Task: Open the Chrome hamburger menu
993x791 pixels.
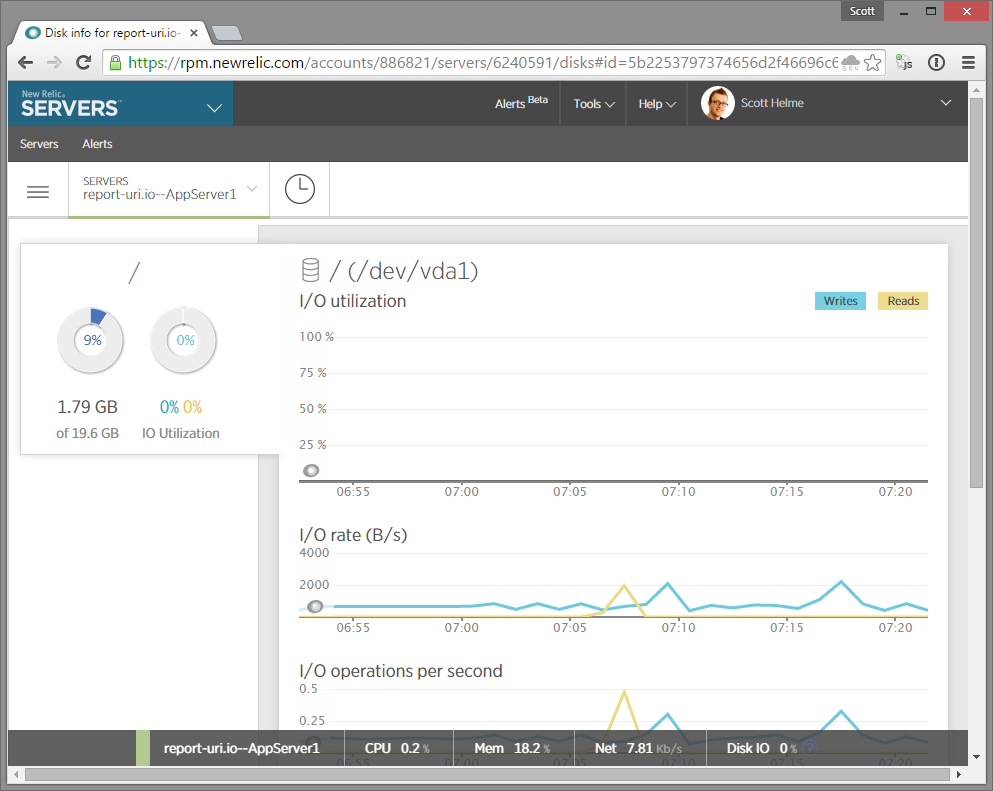Action: tap(968, 63)
